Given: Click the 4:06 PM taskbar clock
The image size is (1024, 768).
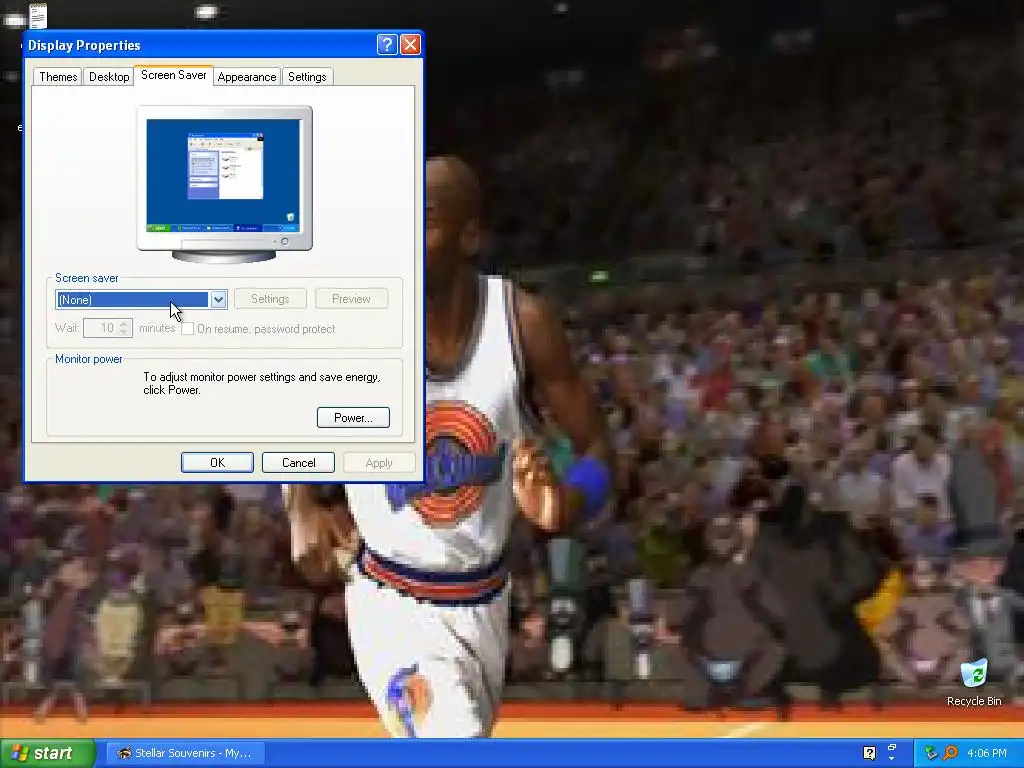Looking at the screenshot, I should [987, 753].
